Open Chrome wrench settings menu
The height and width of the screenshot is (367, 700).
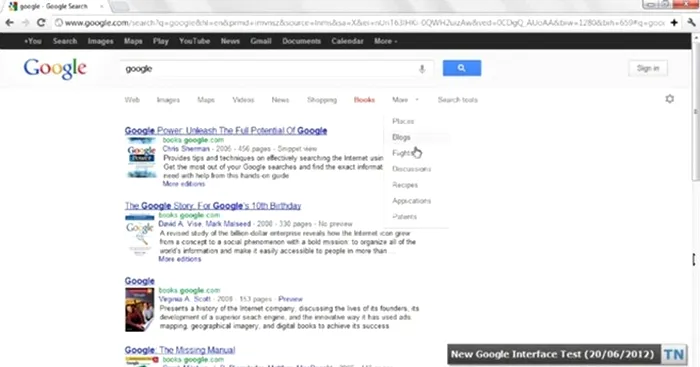click(692, 22)
